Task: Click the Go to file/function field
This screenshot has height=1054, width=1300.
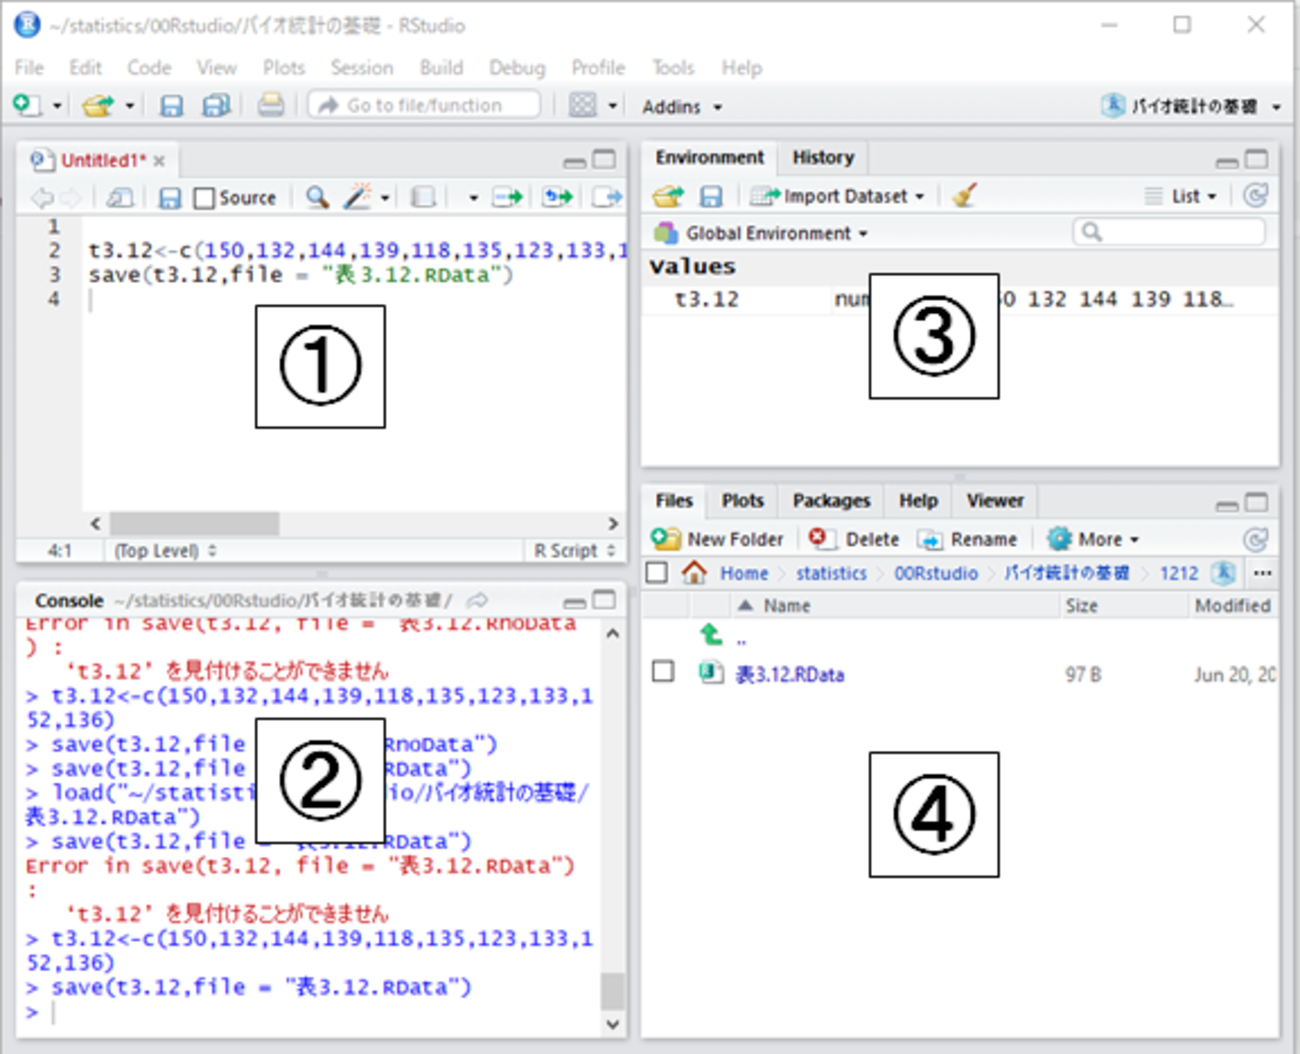Action: 425,105
